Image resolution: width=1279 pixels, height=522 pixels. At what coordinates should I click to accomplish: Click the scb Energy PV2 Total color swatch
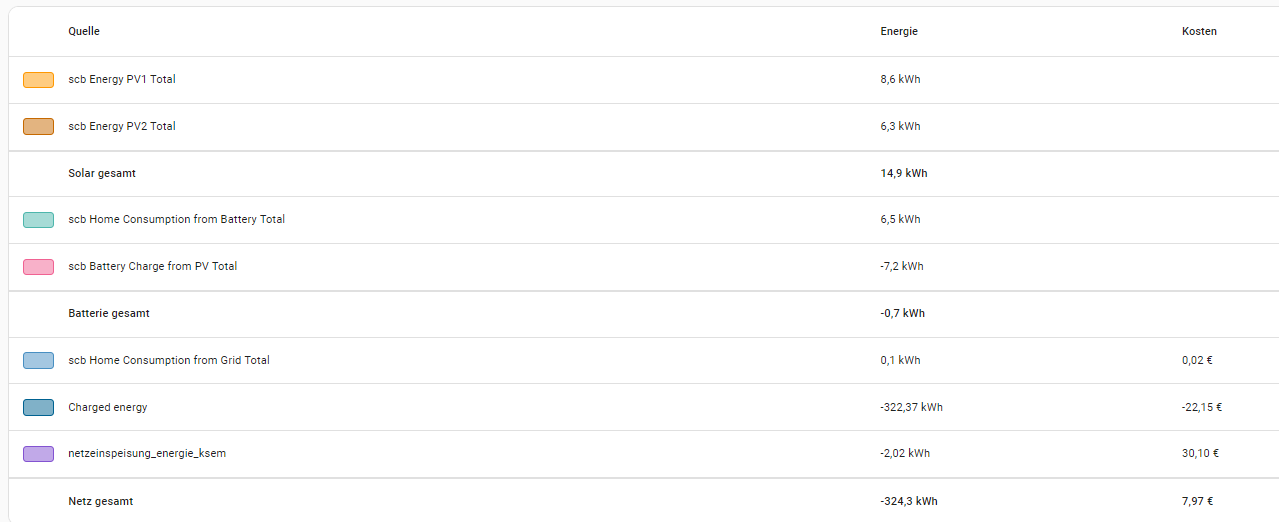coord(38,126)
